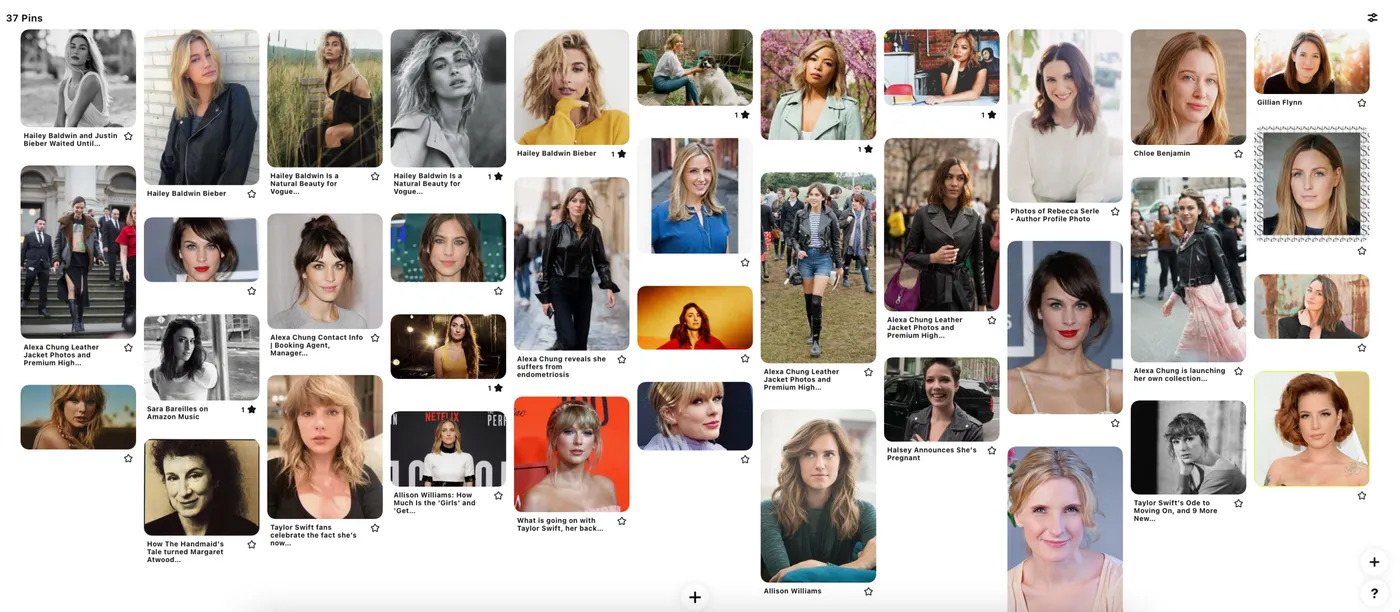Click the plus button above the help icon
The width and height of the screenshot is (1400, 612).
[x=1374, y=562]
